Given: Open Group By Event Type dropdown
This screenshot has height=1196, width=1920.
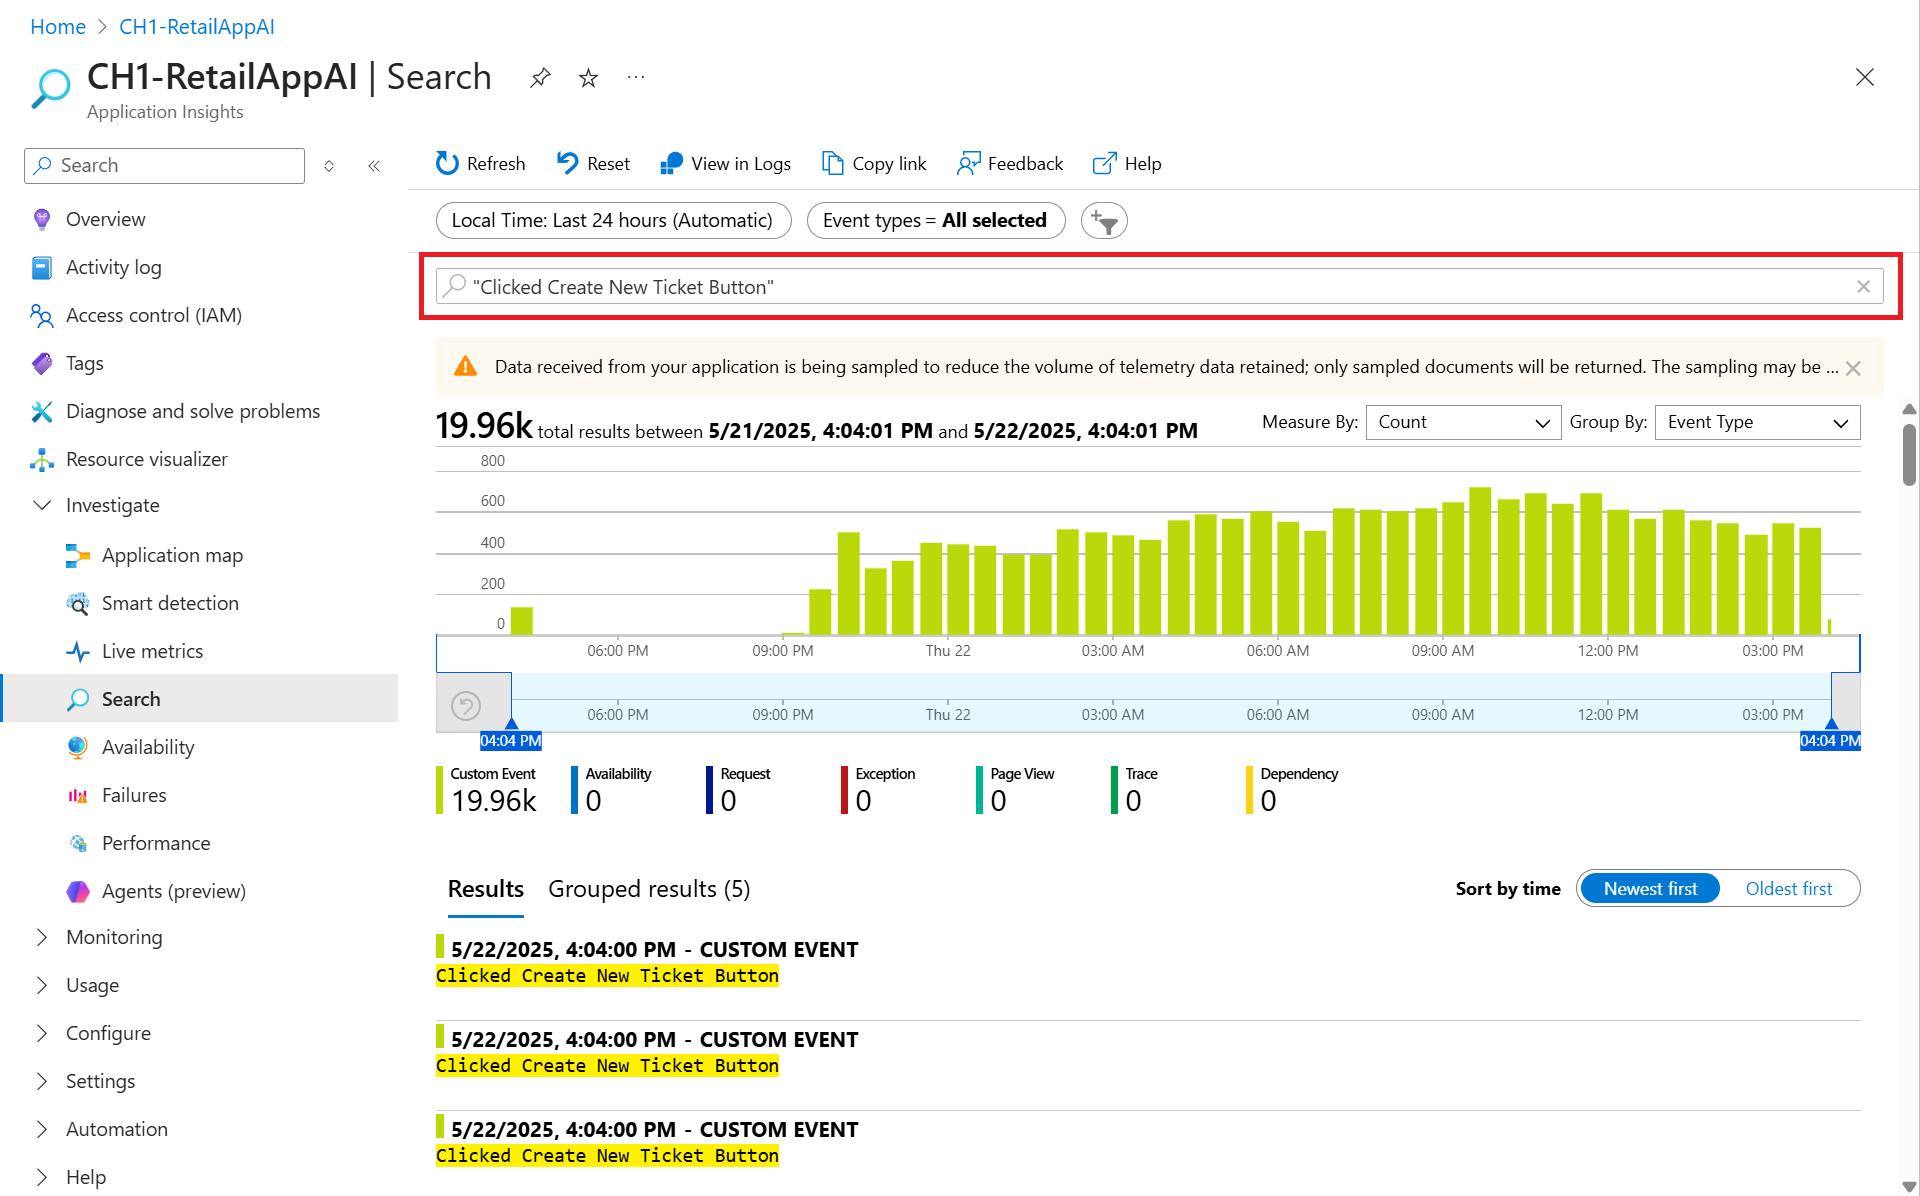Looking at the screenshot, I should point(1757,422).
